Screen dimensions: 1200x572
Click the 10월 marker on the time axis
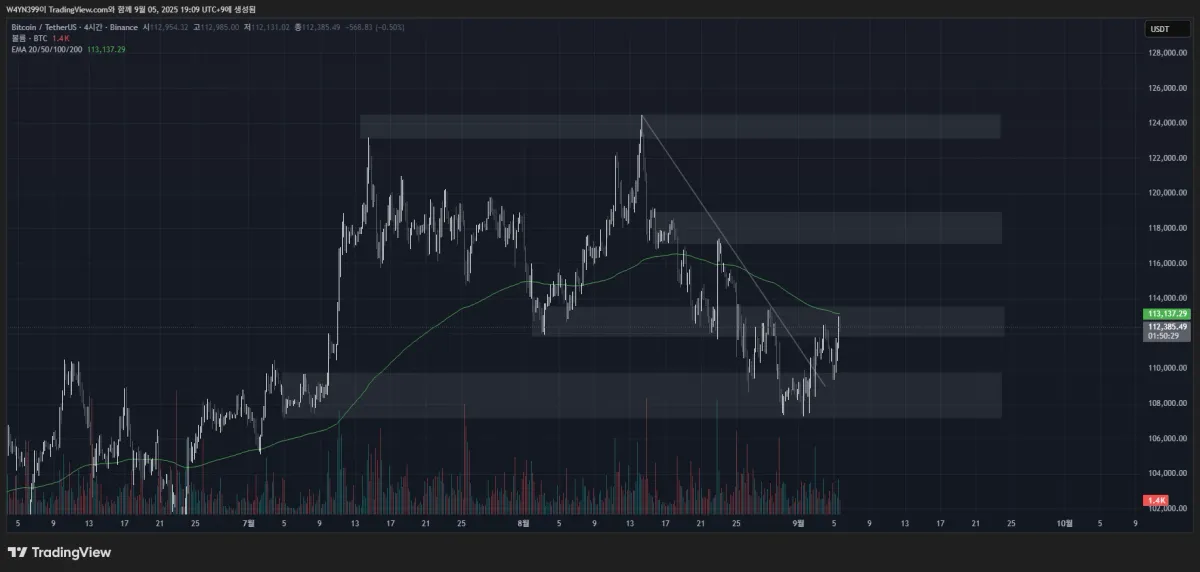pyautogui.click(x=1066, y=522)
